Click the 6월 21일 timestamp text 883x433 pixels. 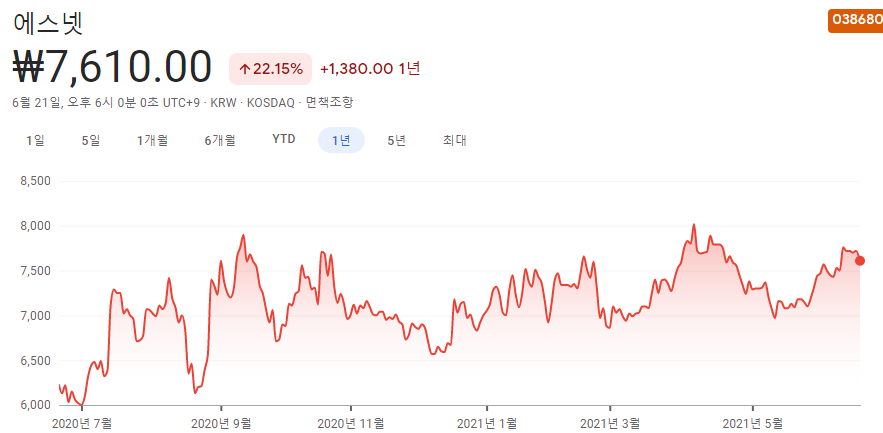[x=37, y=102]
